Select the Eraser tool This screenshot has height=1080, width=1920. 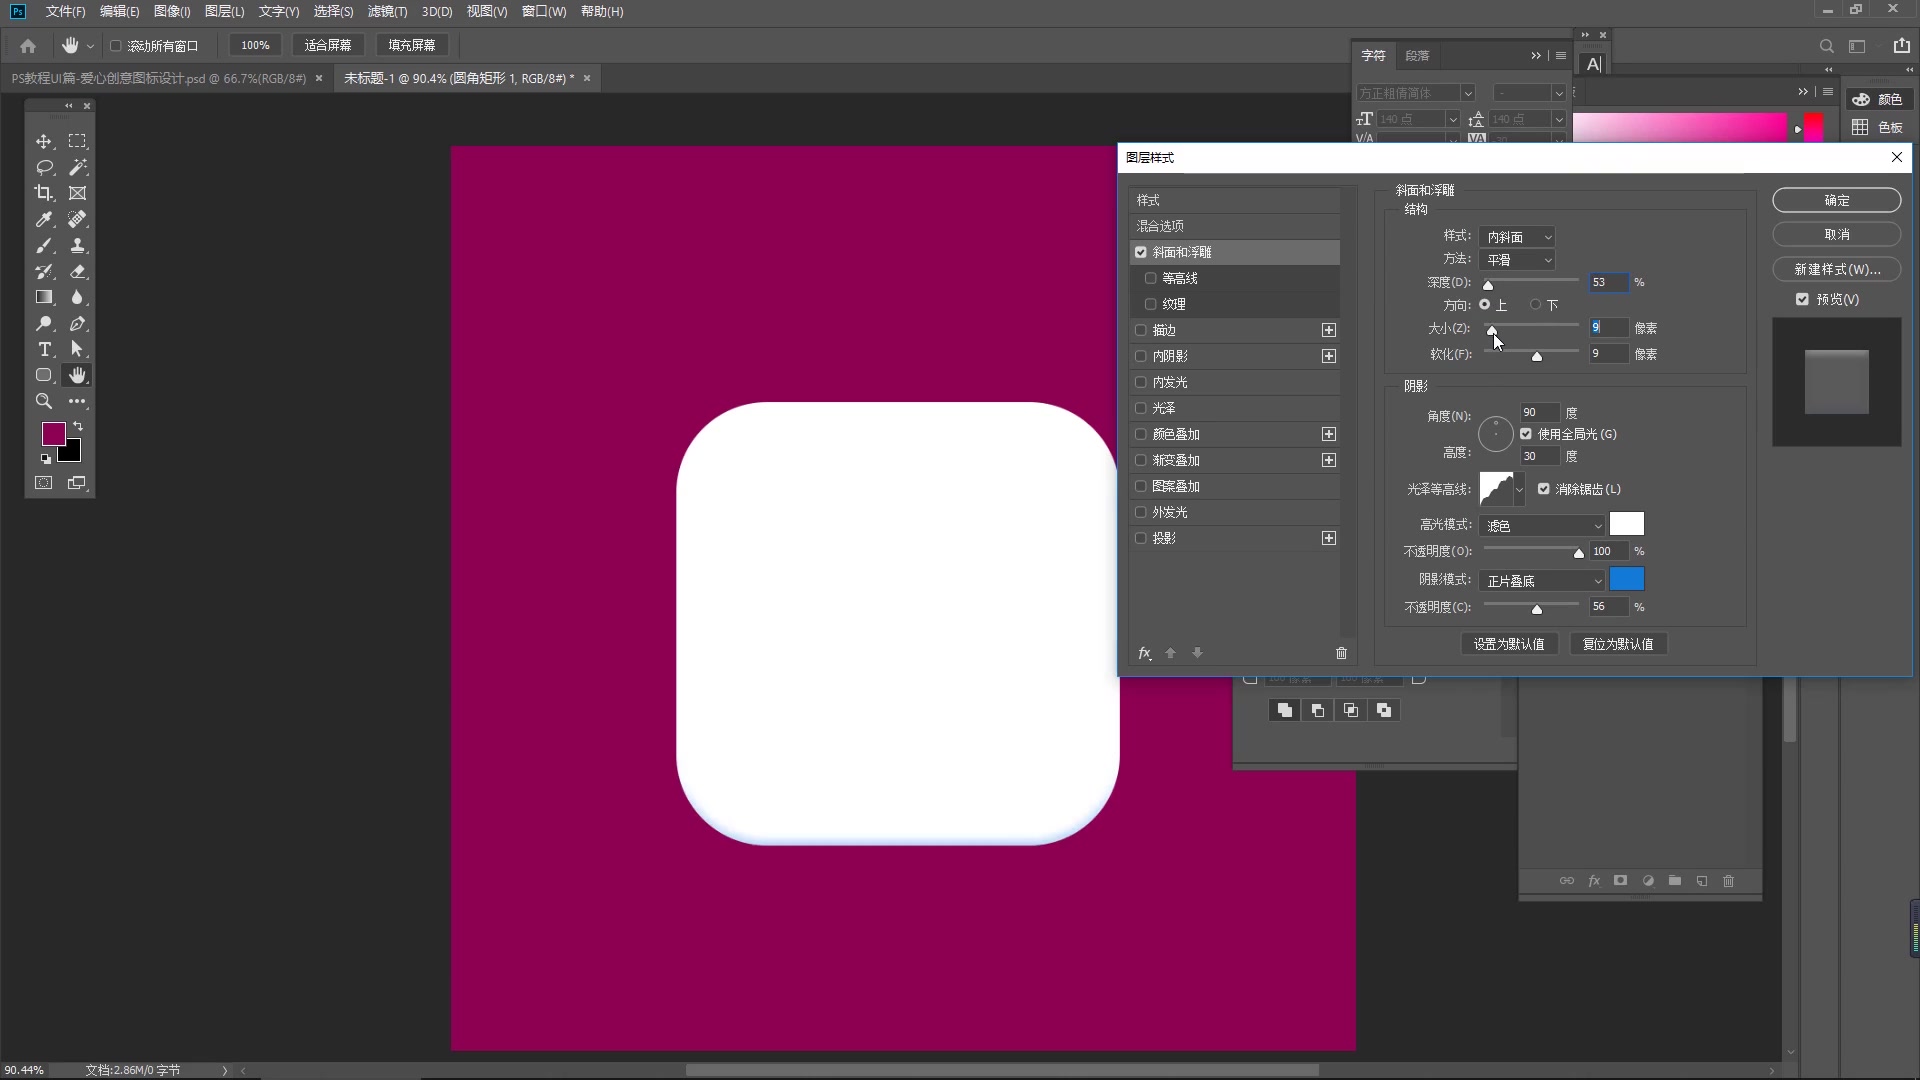pyautogui.click(x=77, y=271)
